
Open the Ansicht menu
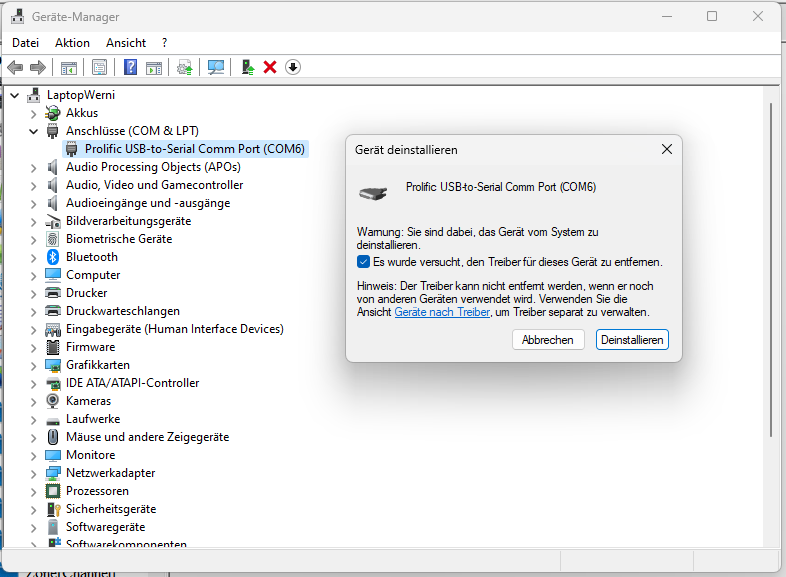point(126,43)
